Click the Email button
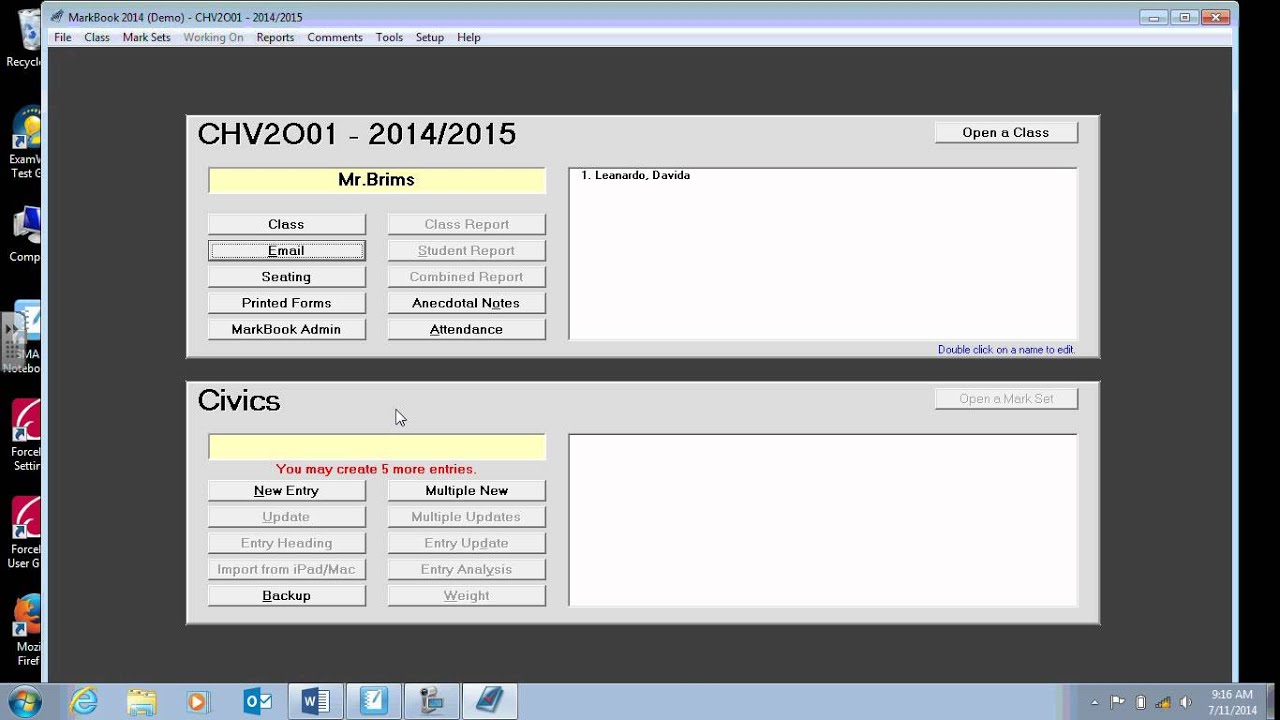The width and height of the screenshot is (1280, 720). (x=286, y=250)
